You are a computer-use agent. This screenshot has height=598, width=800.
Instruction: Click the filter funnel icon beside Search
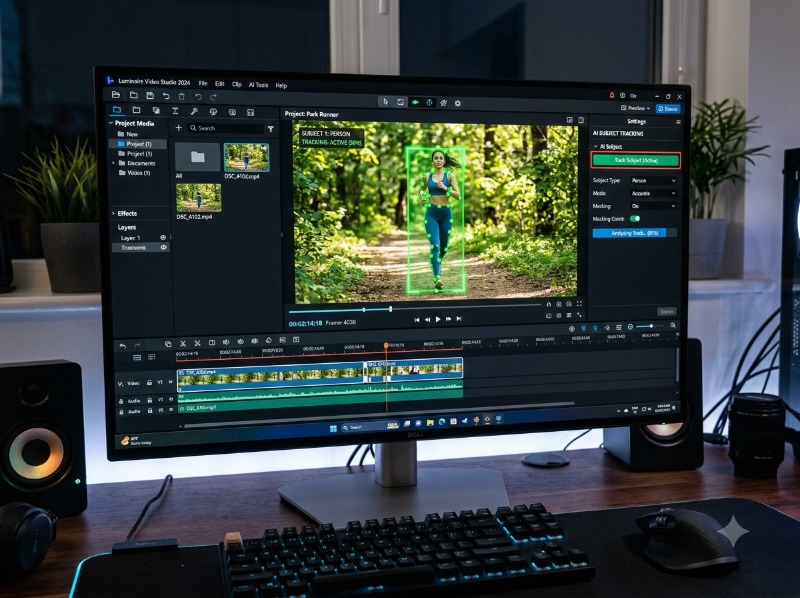coord(270,129)
